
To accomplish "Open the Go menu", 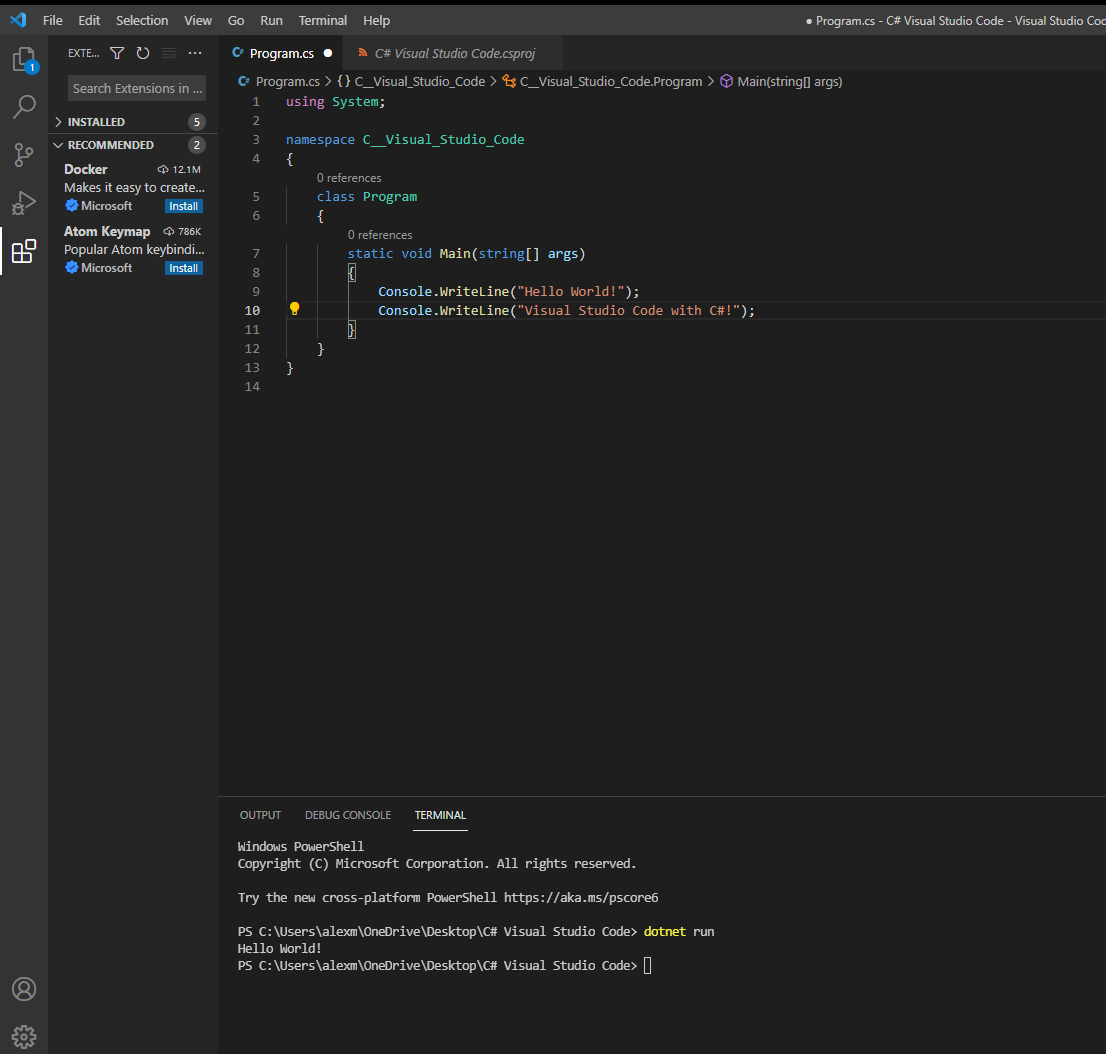I will click(236, 20).
